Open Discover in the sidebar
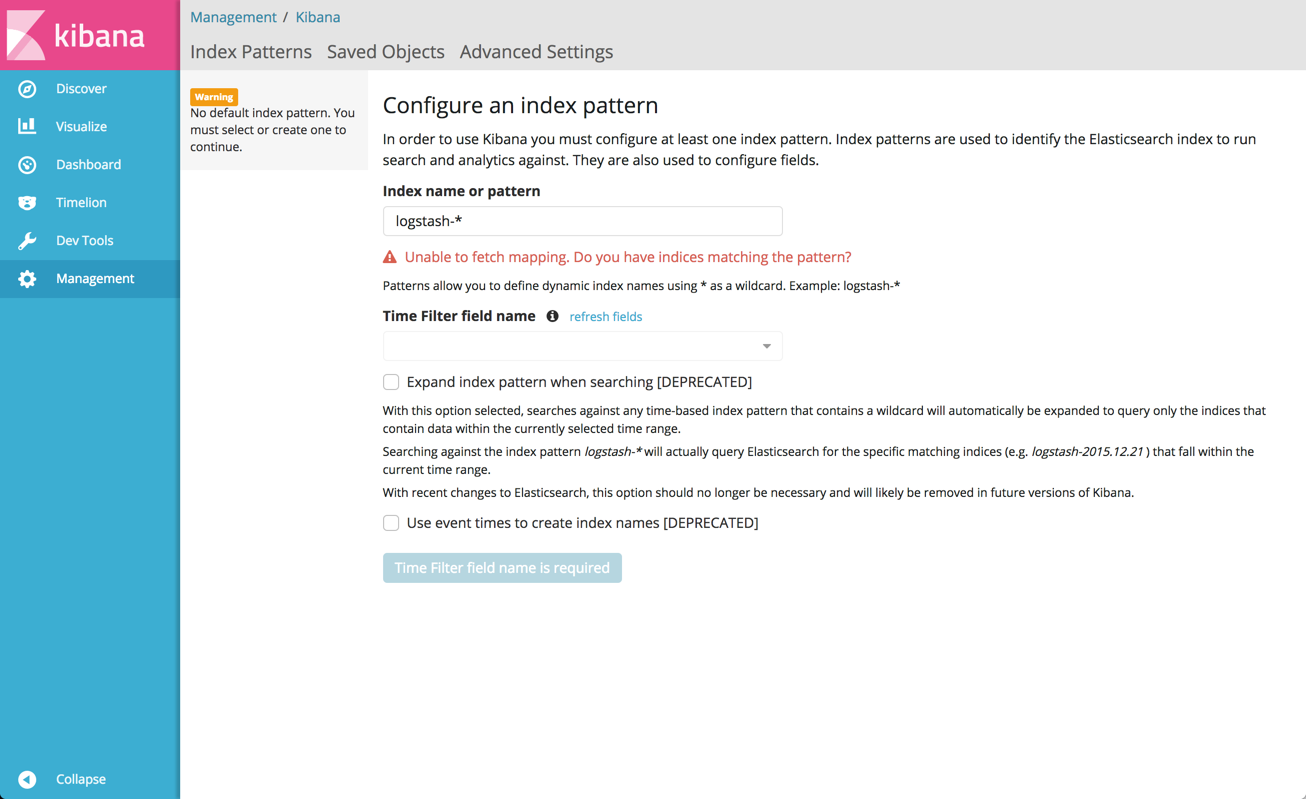The image size is (1306, 799). 90,89
